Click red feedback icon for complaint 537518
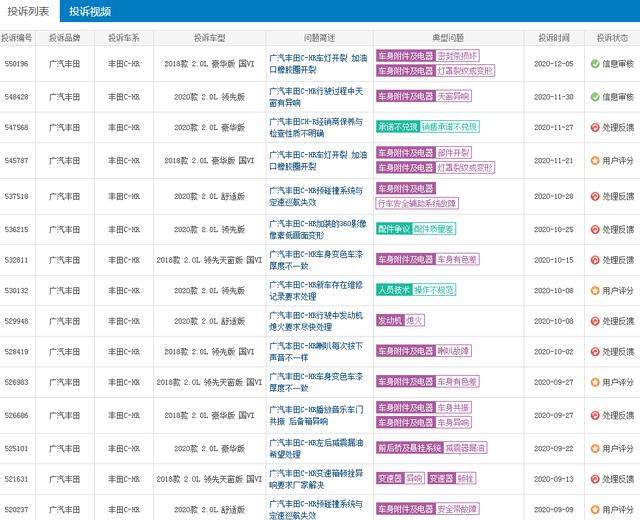 pos(595,196)
